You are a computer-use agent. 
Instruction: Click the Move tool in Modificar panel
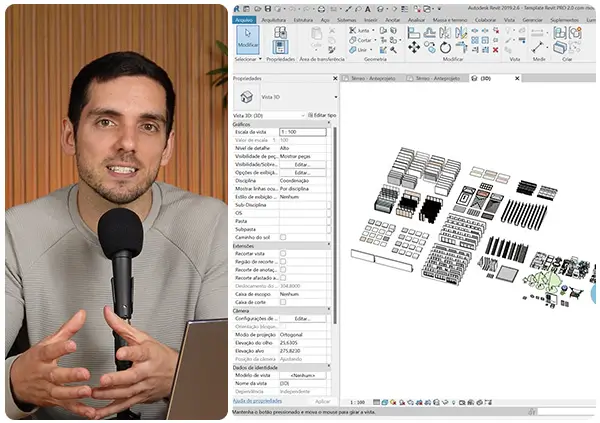point(414,47)
